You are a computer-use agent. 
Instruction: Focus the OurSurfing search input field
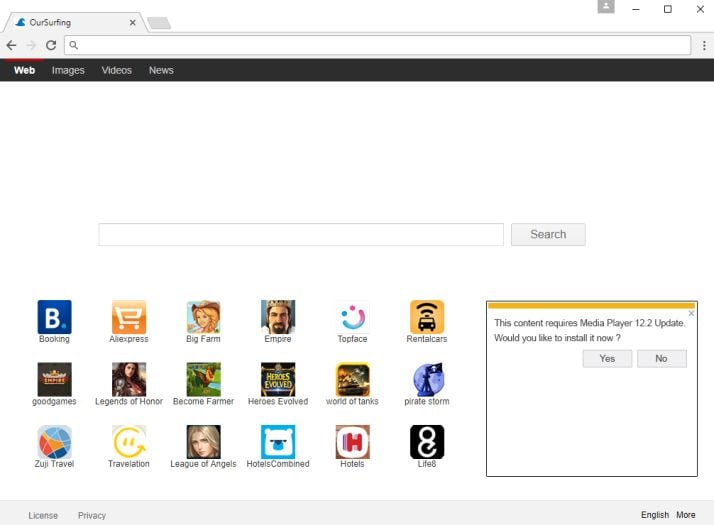(301, 234)
